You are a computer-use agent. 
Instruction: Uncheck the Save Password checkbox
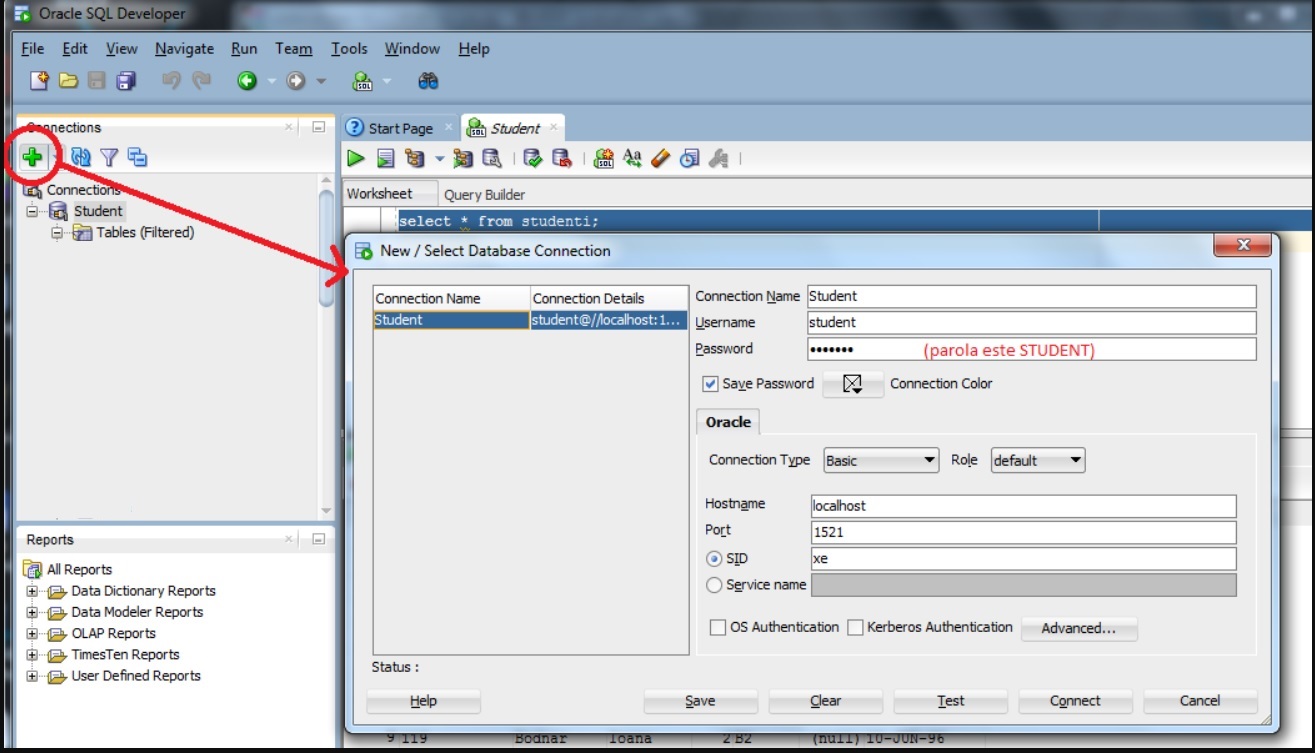(x=711, y=384)
